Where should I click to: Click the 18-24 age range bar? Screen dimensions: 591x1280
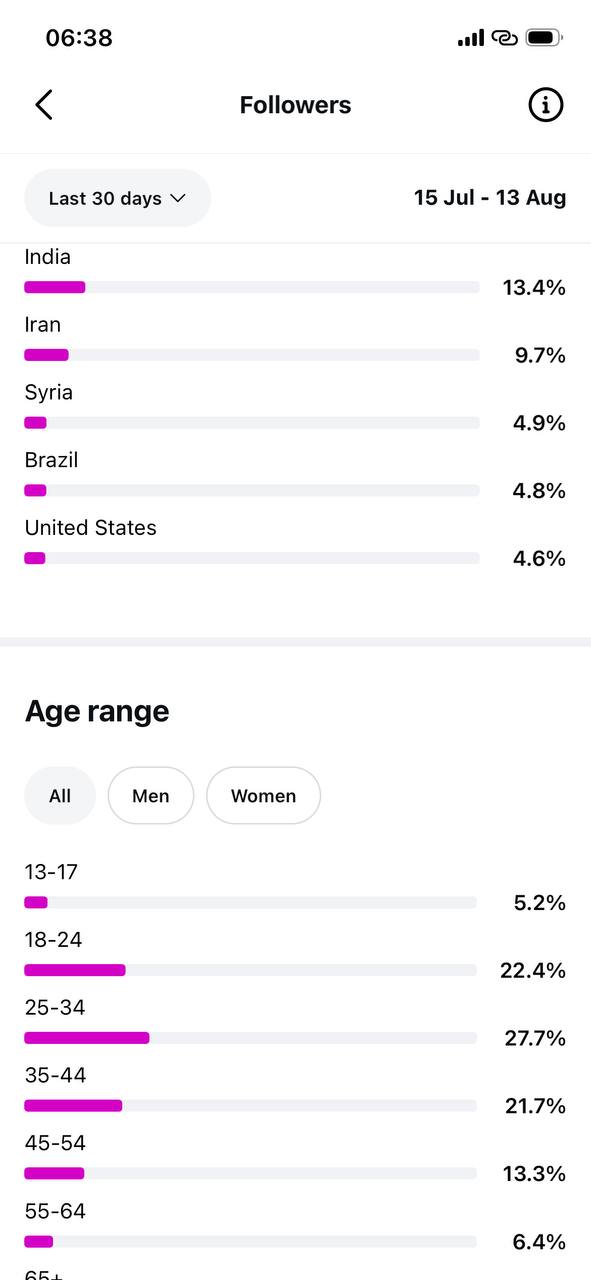(x=250, y=970)
